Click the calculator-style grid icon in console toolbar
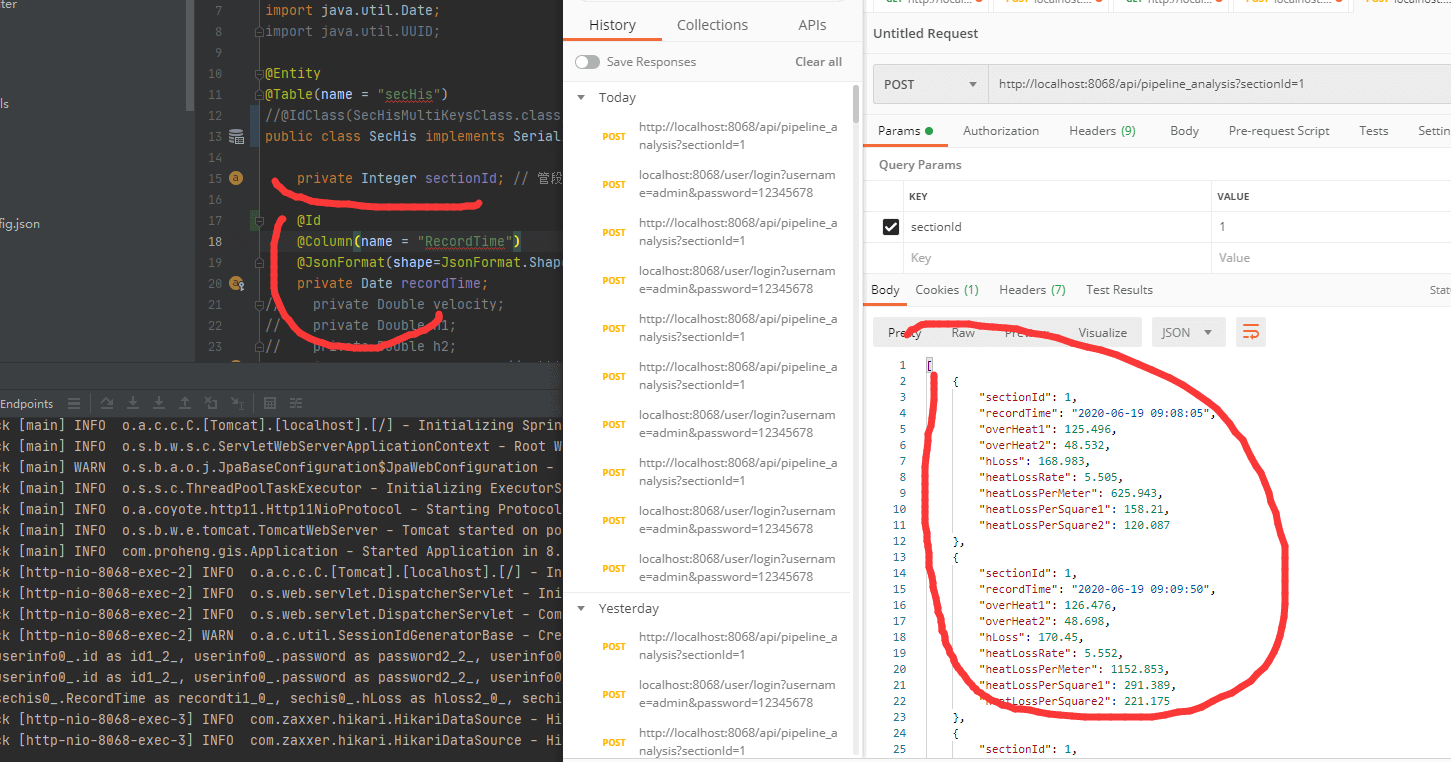This screenshot has height=762, width=1451. pyautogui.click(x=270, y=404)
